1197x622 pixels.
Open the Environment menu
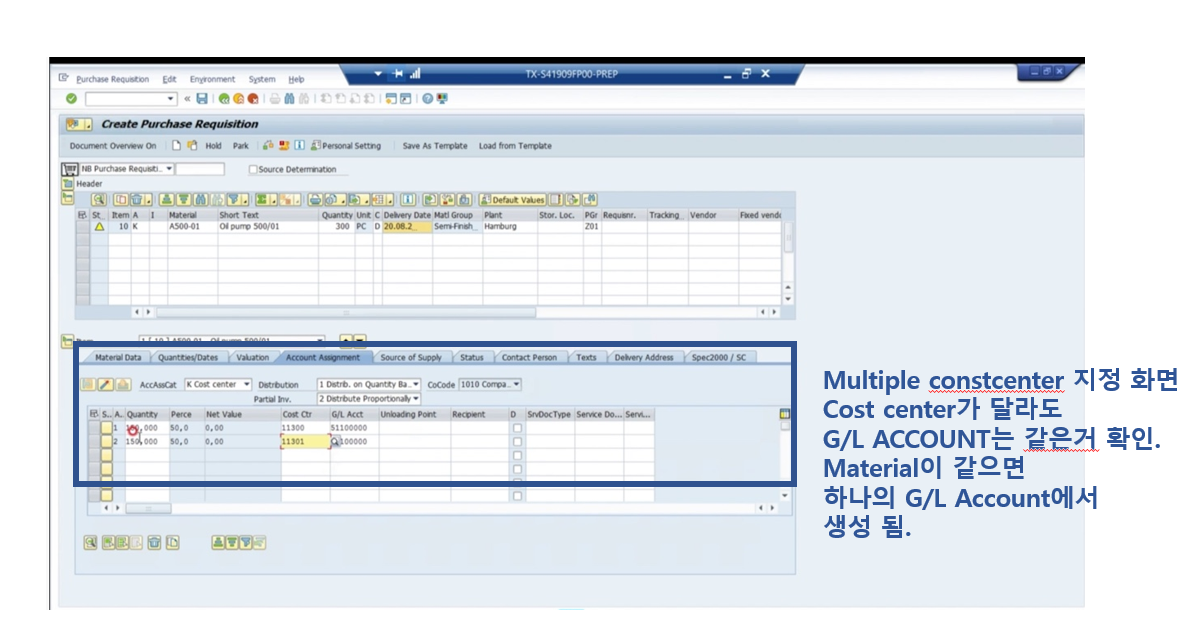tap(212, 79)
